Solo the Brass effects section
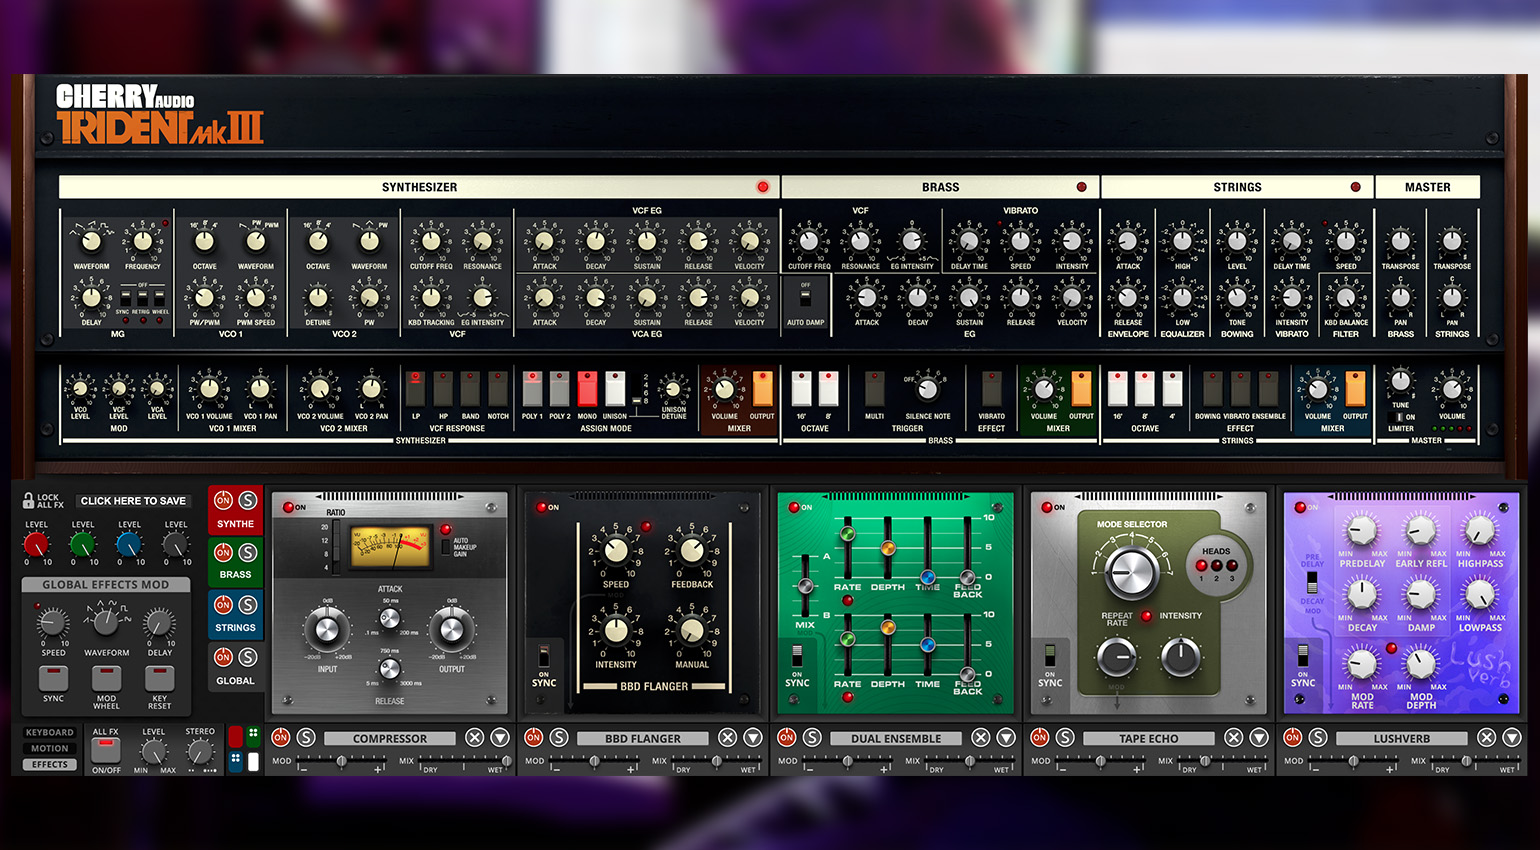Viewport: 1540px width, 850px height. point(248,553)
